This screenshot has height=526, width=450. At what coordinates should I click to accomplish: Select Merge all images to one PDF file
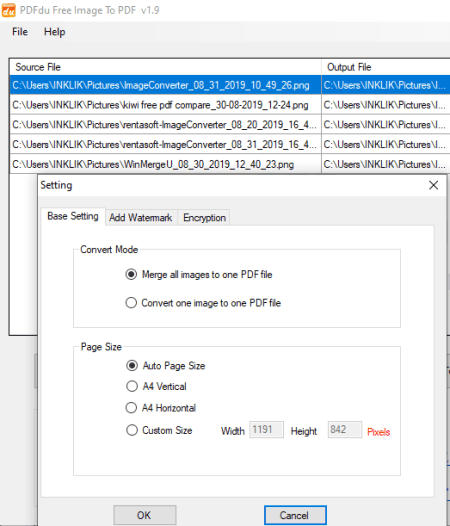tap(199, 274)
